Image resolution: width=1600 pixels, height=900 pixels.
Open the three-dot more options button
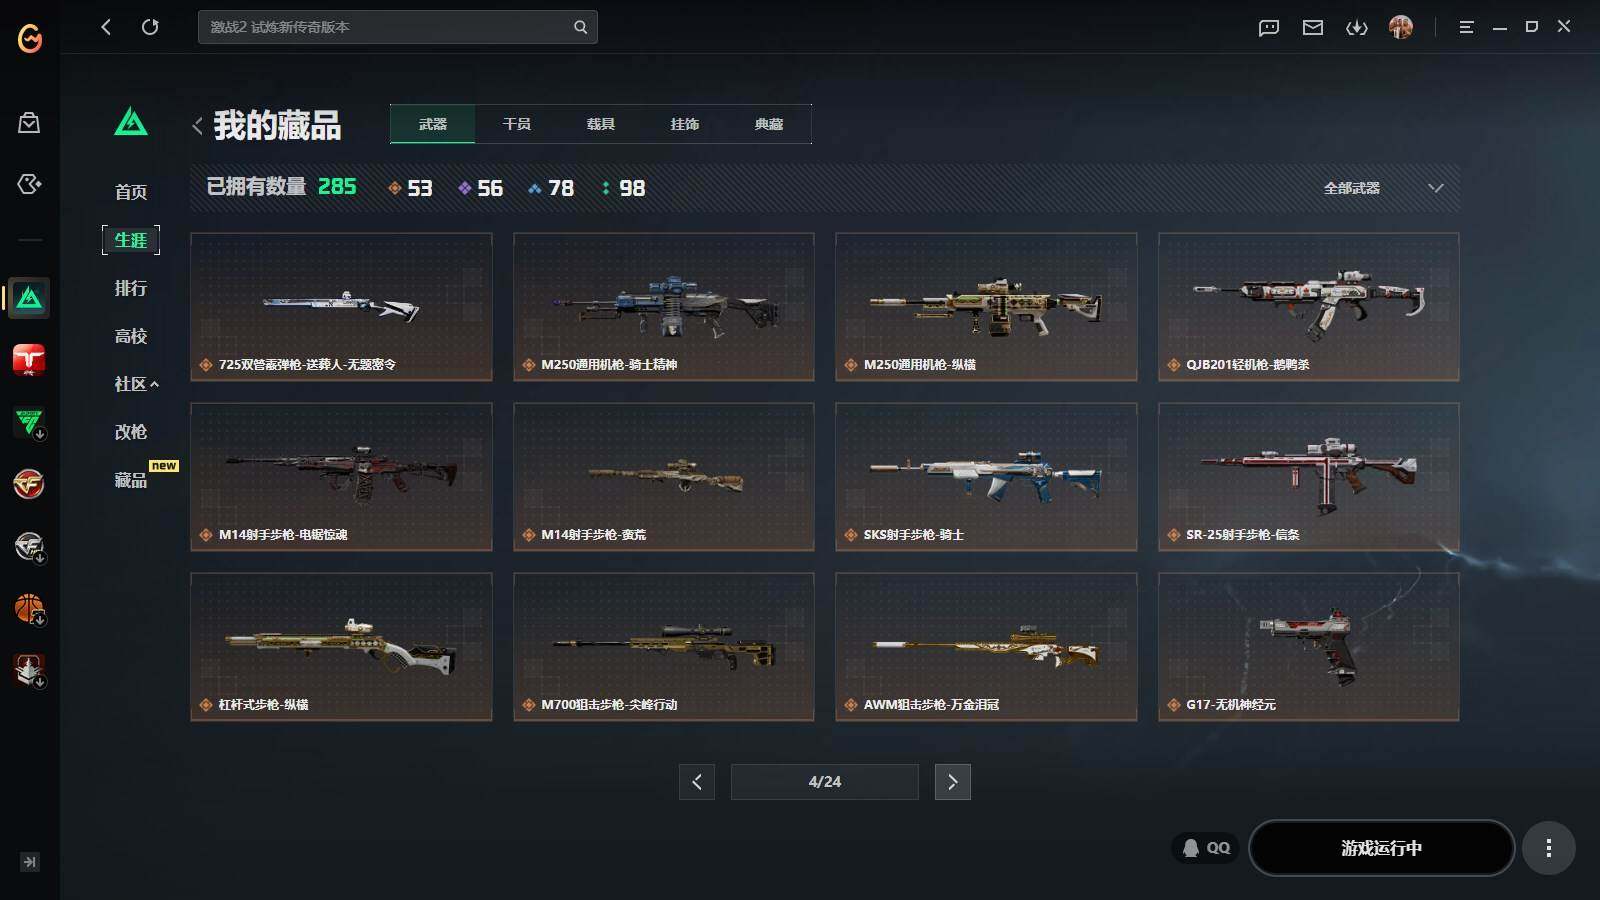1548,848
